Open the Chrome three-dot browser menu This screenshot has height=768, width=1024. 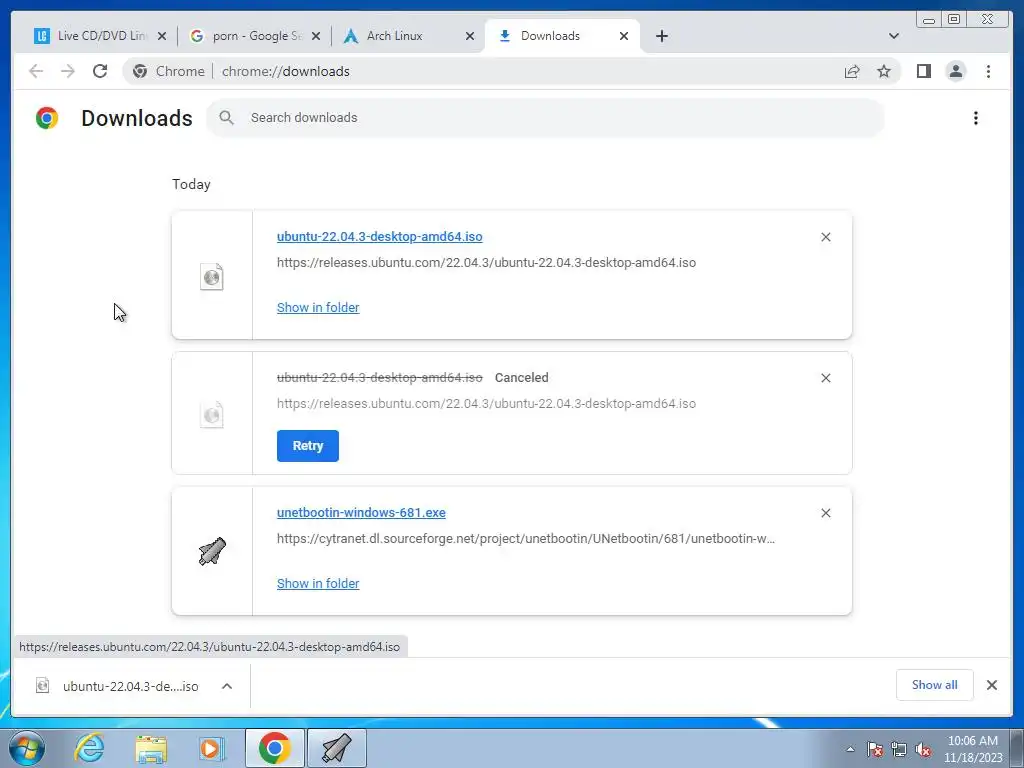988,71
